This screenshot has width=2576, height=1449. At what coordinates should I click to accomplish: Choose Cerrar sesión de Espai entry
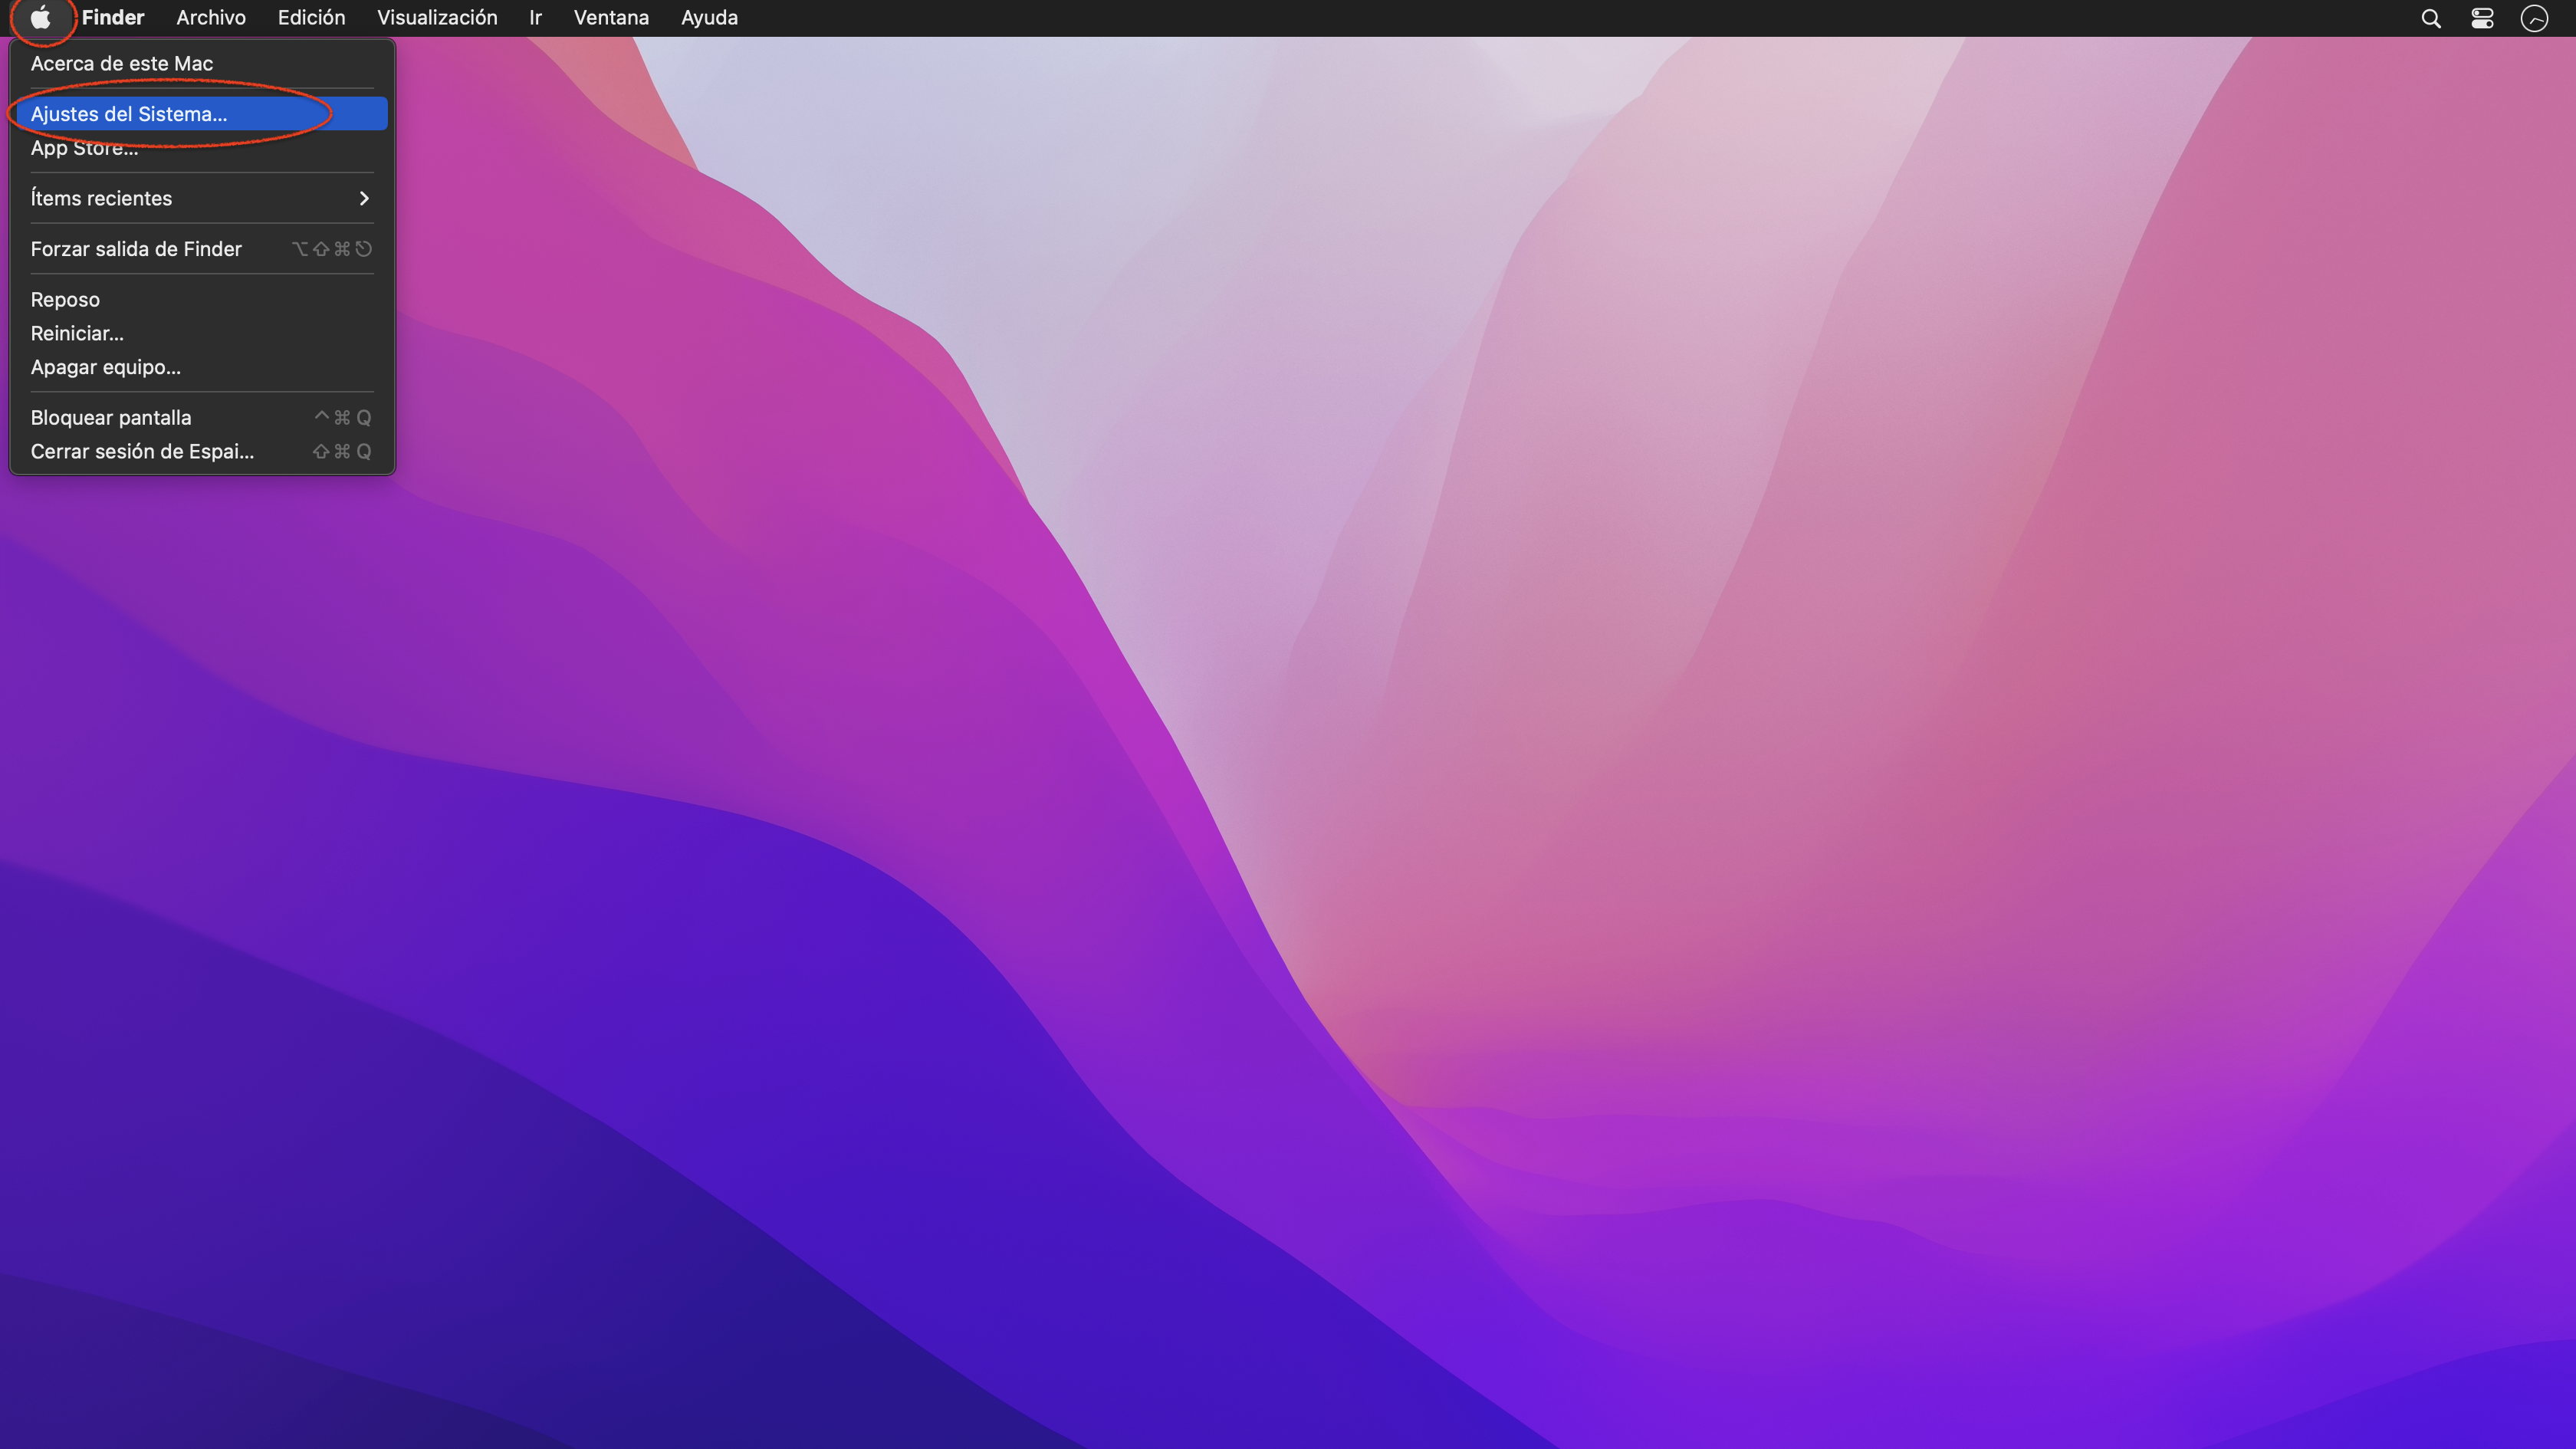click(x=142, y=451)
